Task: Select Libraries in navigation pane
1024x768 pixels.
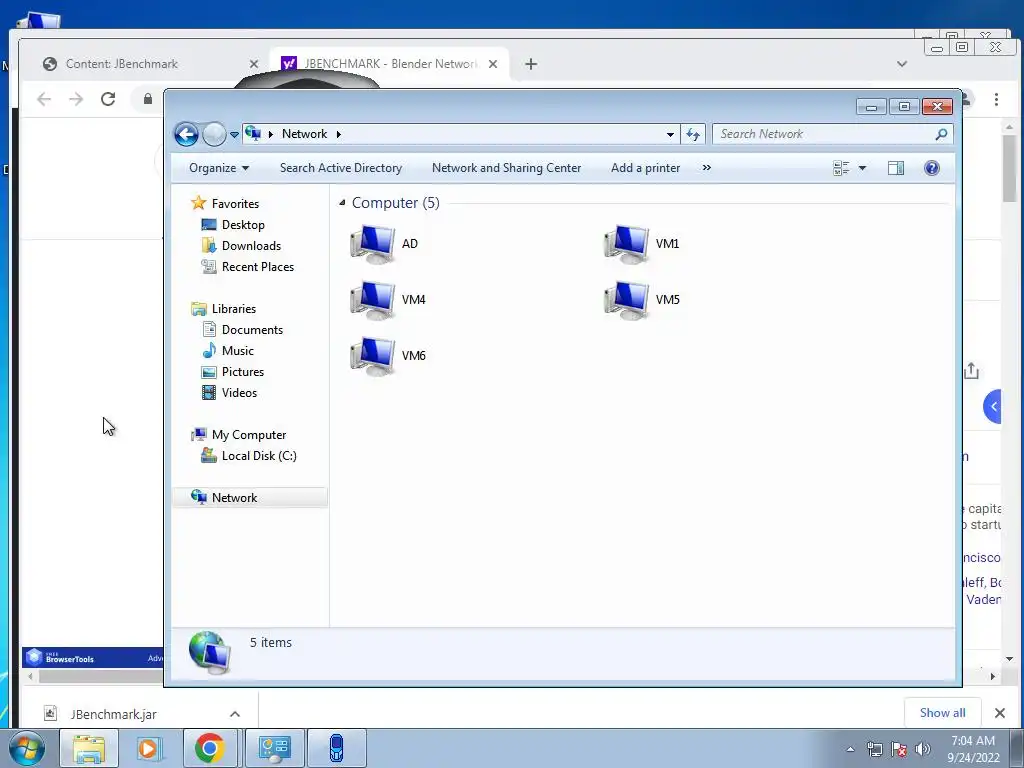Action: pos(233,309)
